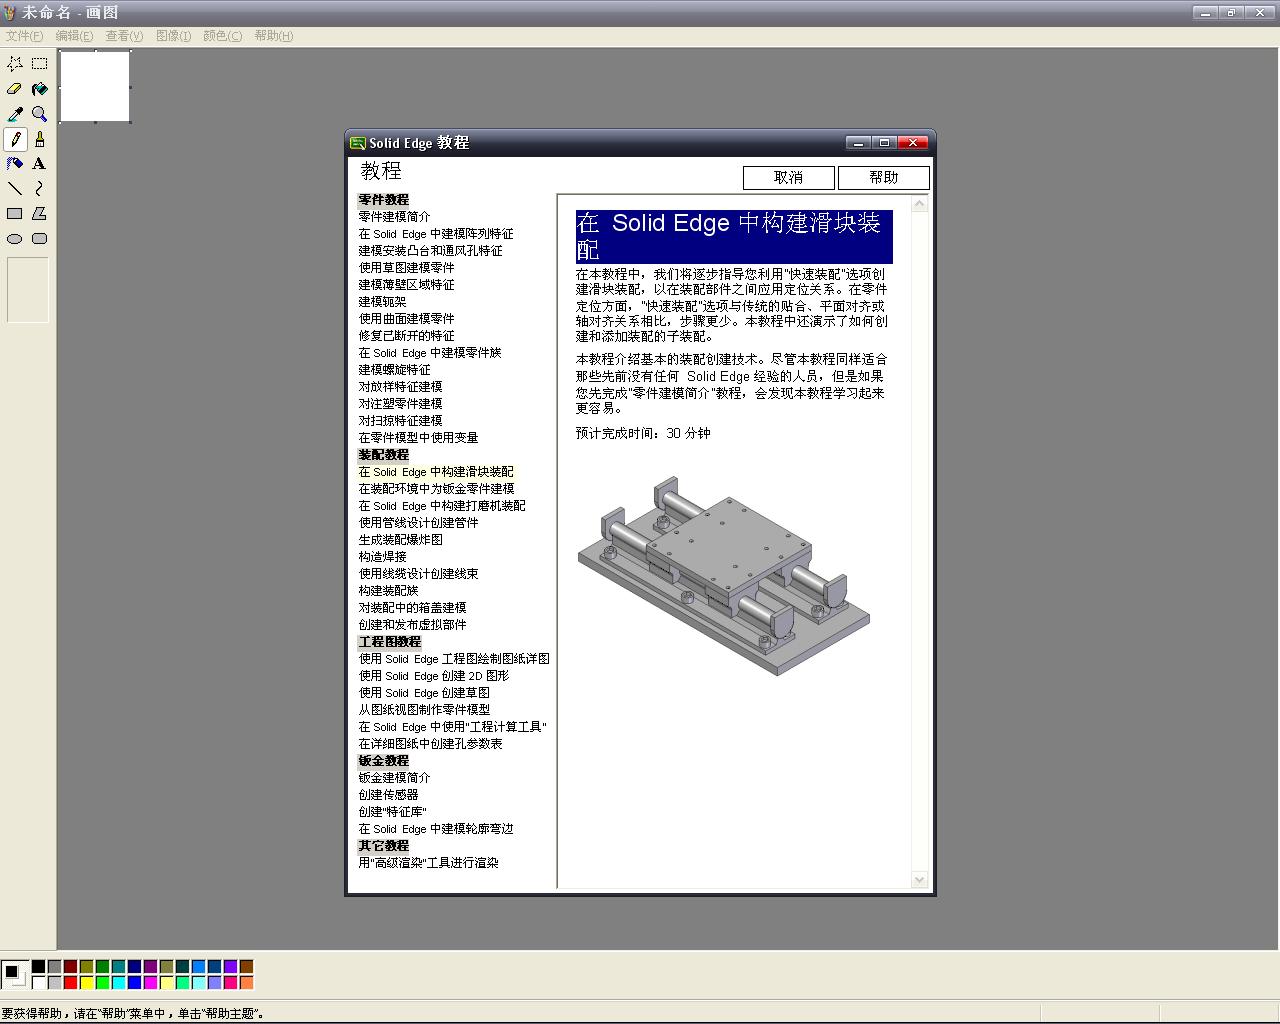Pick the bright yellow palette swatch

click(x=86, y=983)
